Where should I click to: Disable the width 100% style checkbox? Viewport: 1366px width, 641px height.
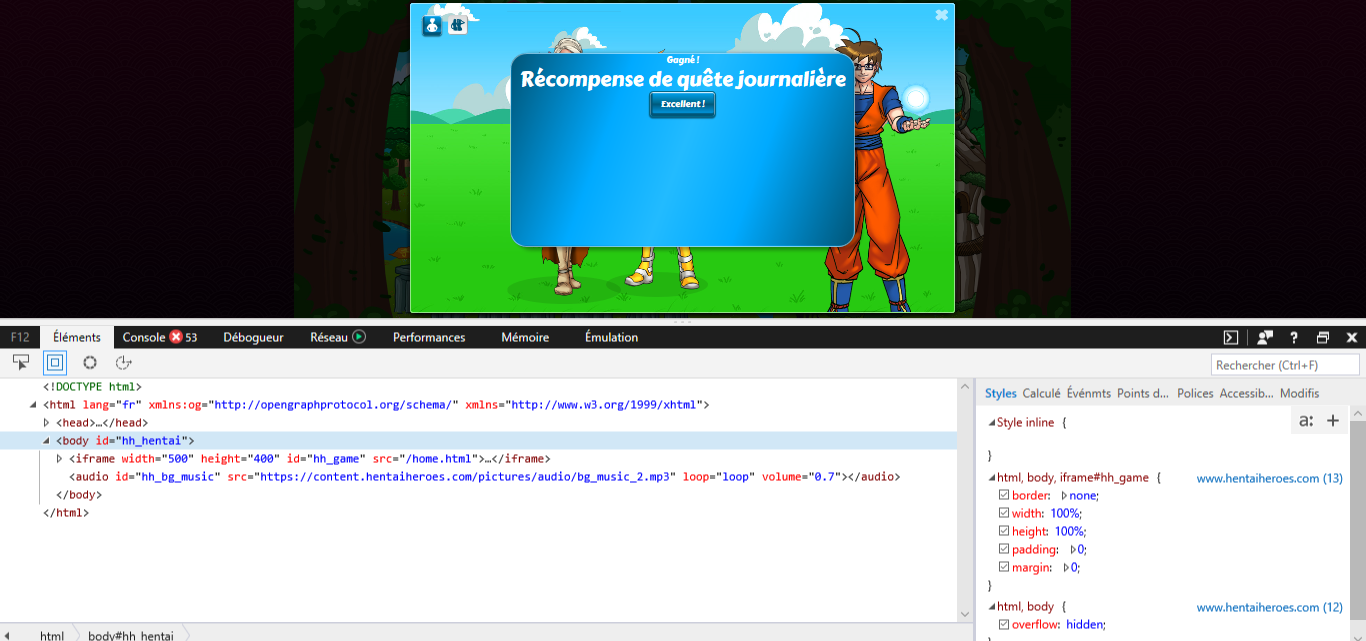point(1004,514)
